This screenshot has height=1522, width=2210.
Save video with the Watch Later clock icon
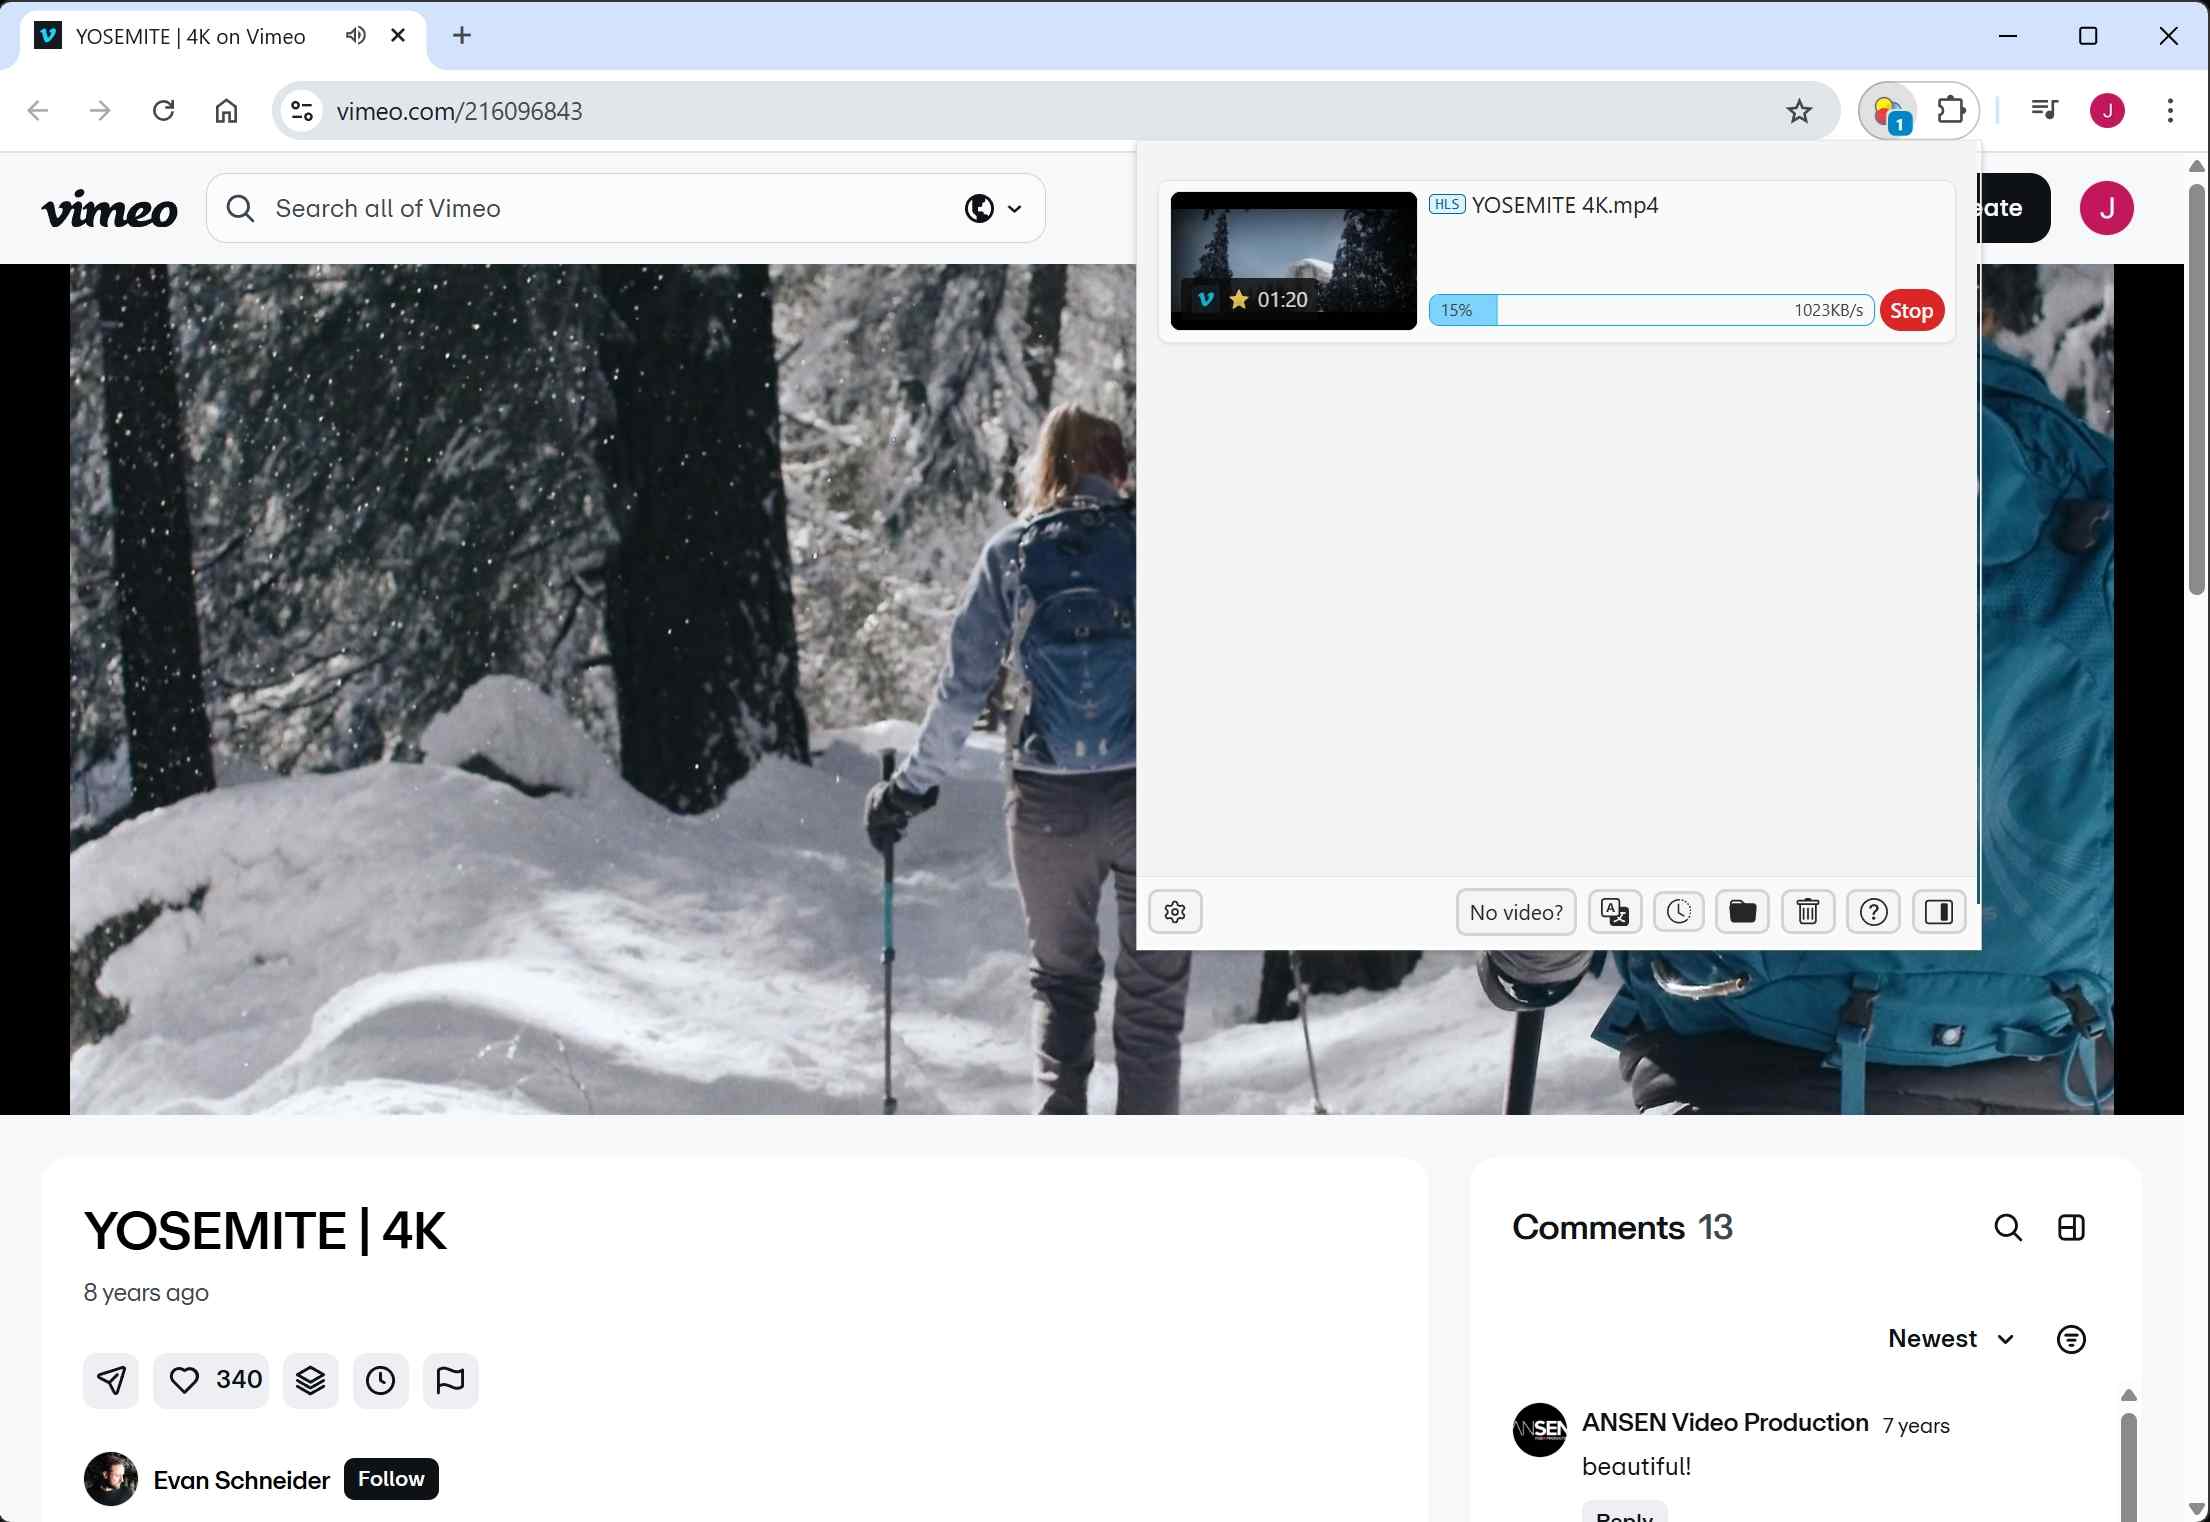380,1380
